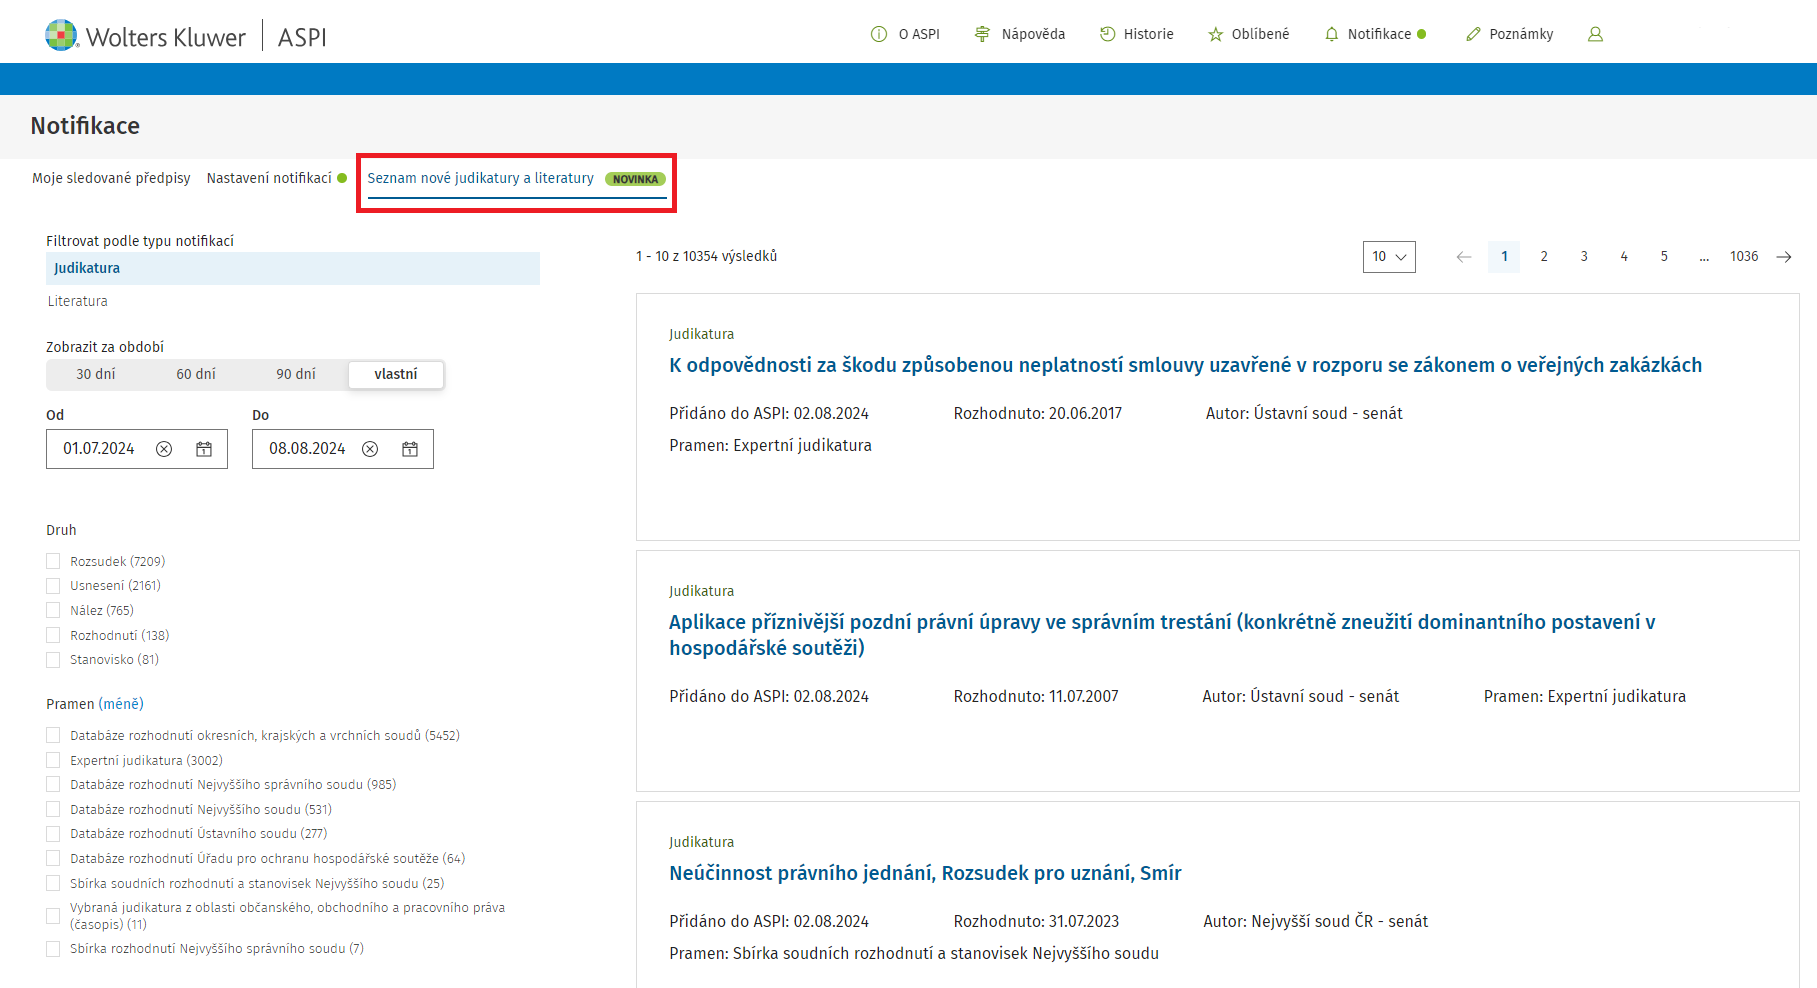The height and width of the screenshot is (988, 1817).
Task: Open Poznámky pencil notes
Action: (x=1472, y=34)
